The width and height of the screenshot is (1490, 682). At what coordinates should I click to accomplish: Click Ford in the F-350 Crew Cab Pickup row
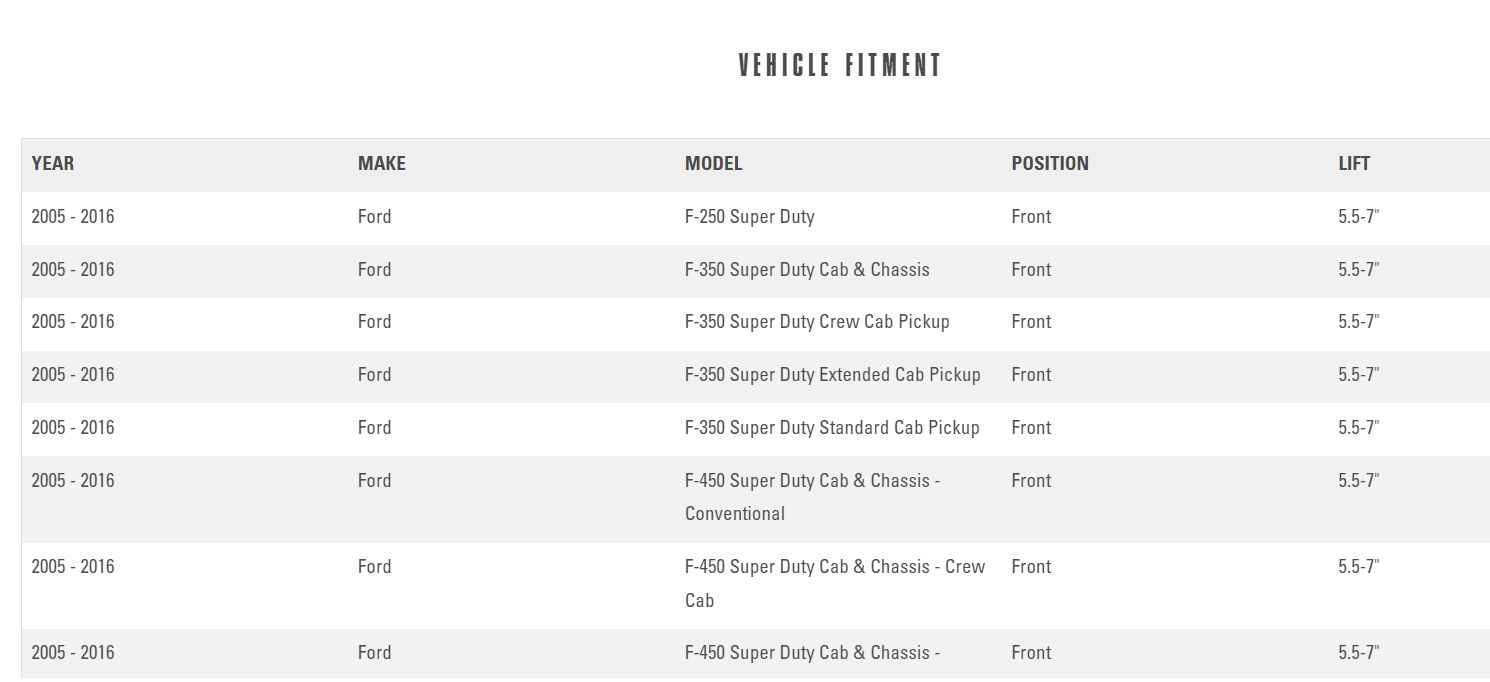tap(375, 322)
